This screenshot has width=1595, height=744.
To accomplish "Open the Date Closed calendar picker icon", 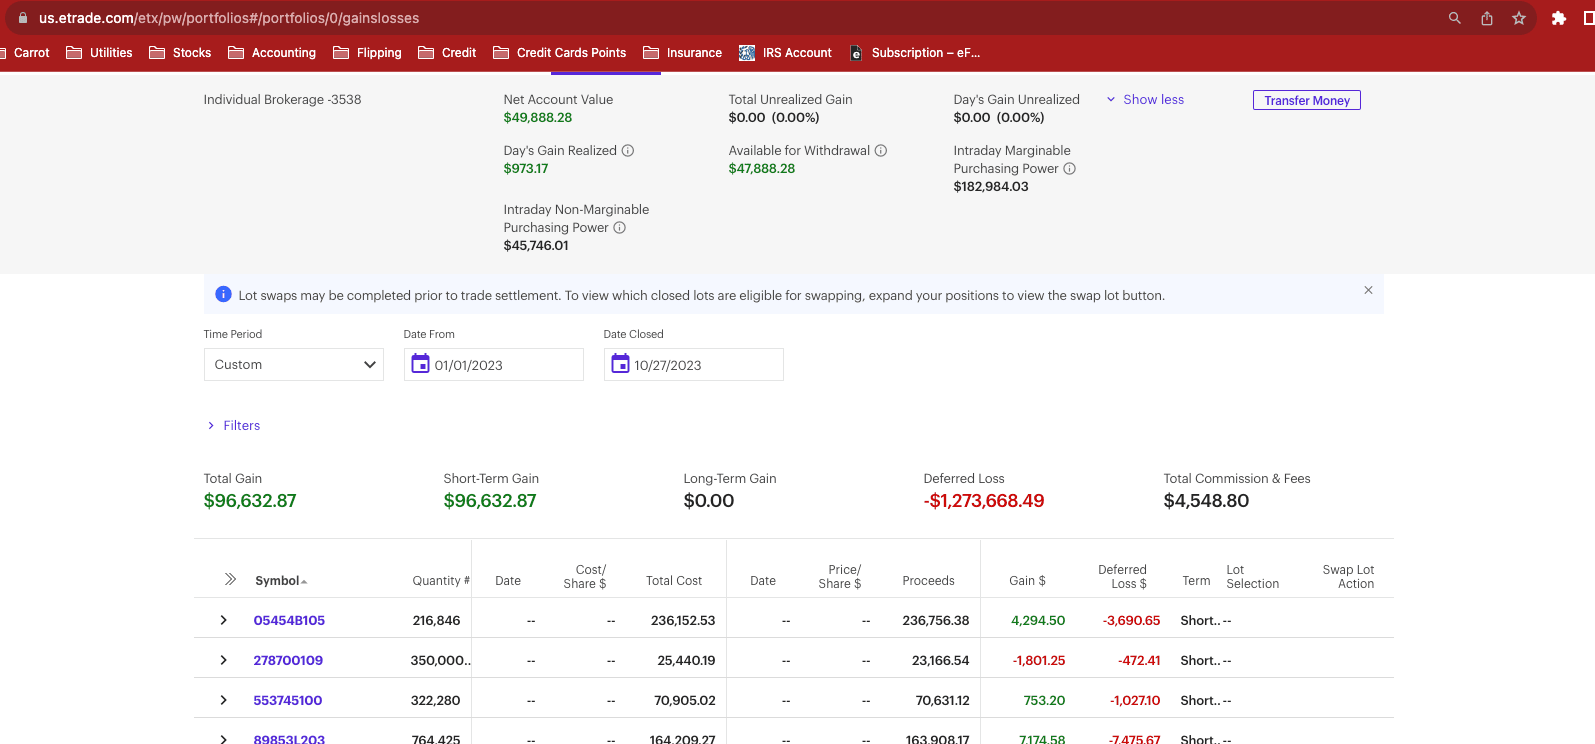I will click(x=620, y=364).
